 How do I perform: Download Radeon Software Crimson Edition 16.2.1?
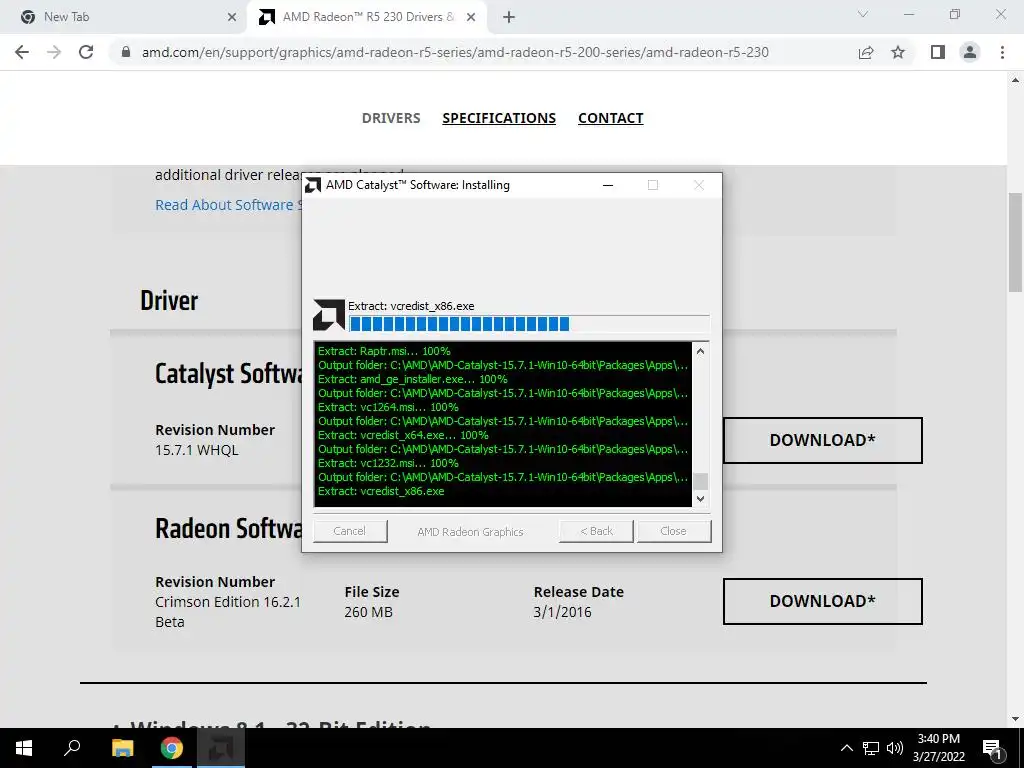click(x=822, y=601)
